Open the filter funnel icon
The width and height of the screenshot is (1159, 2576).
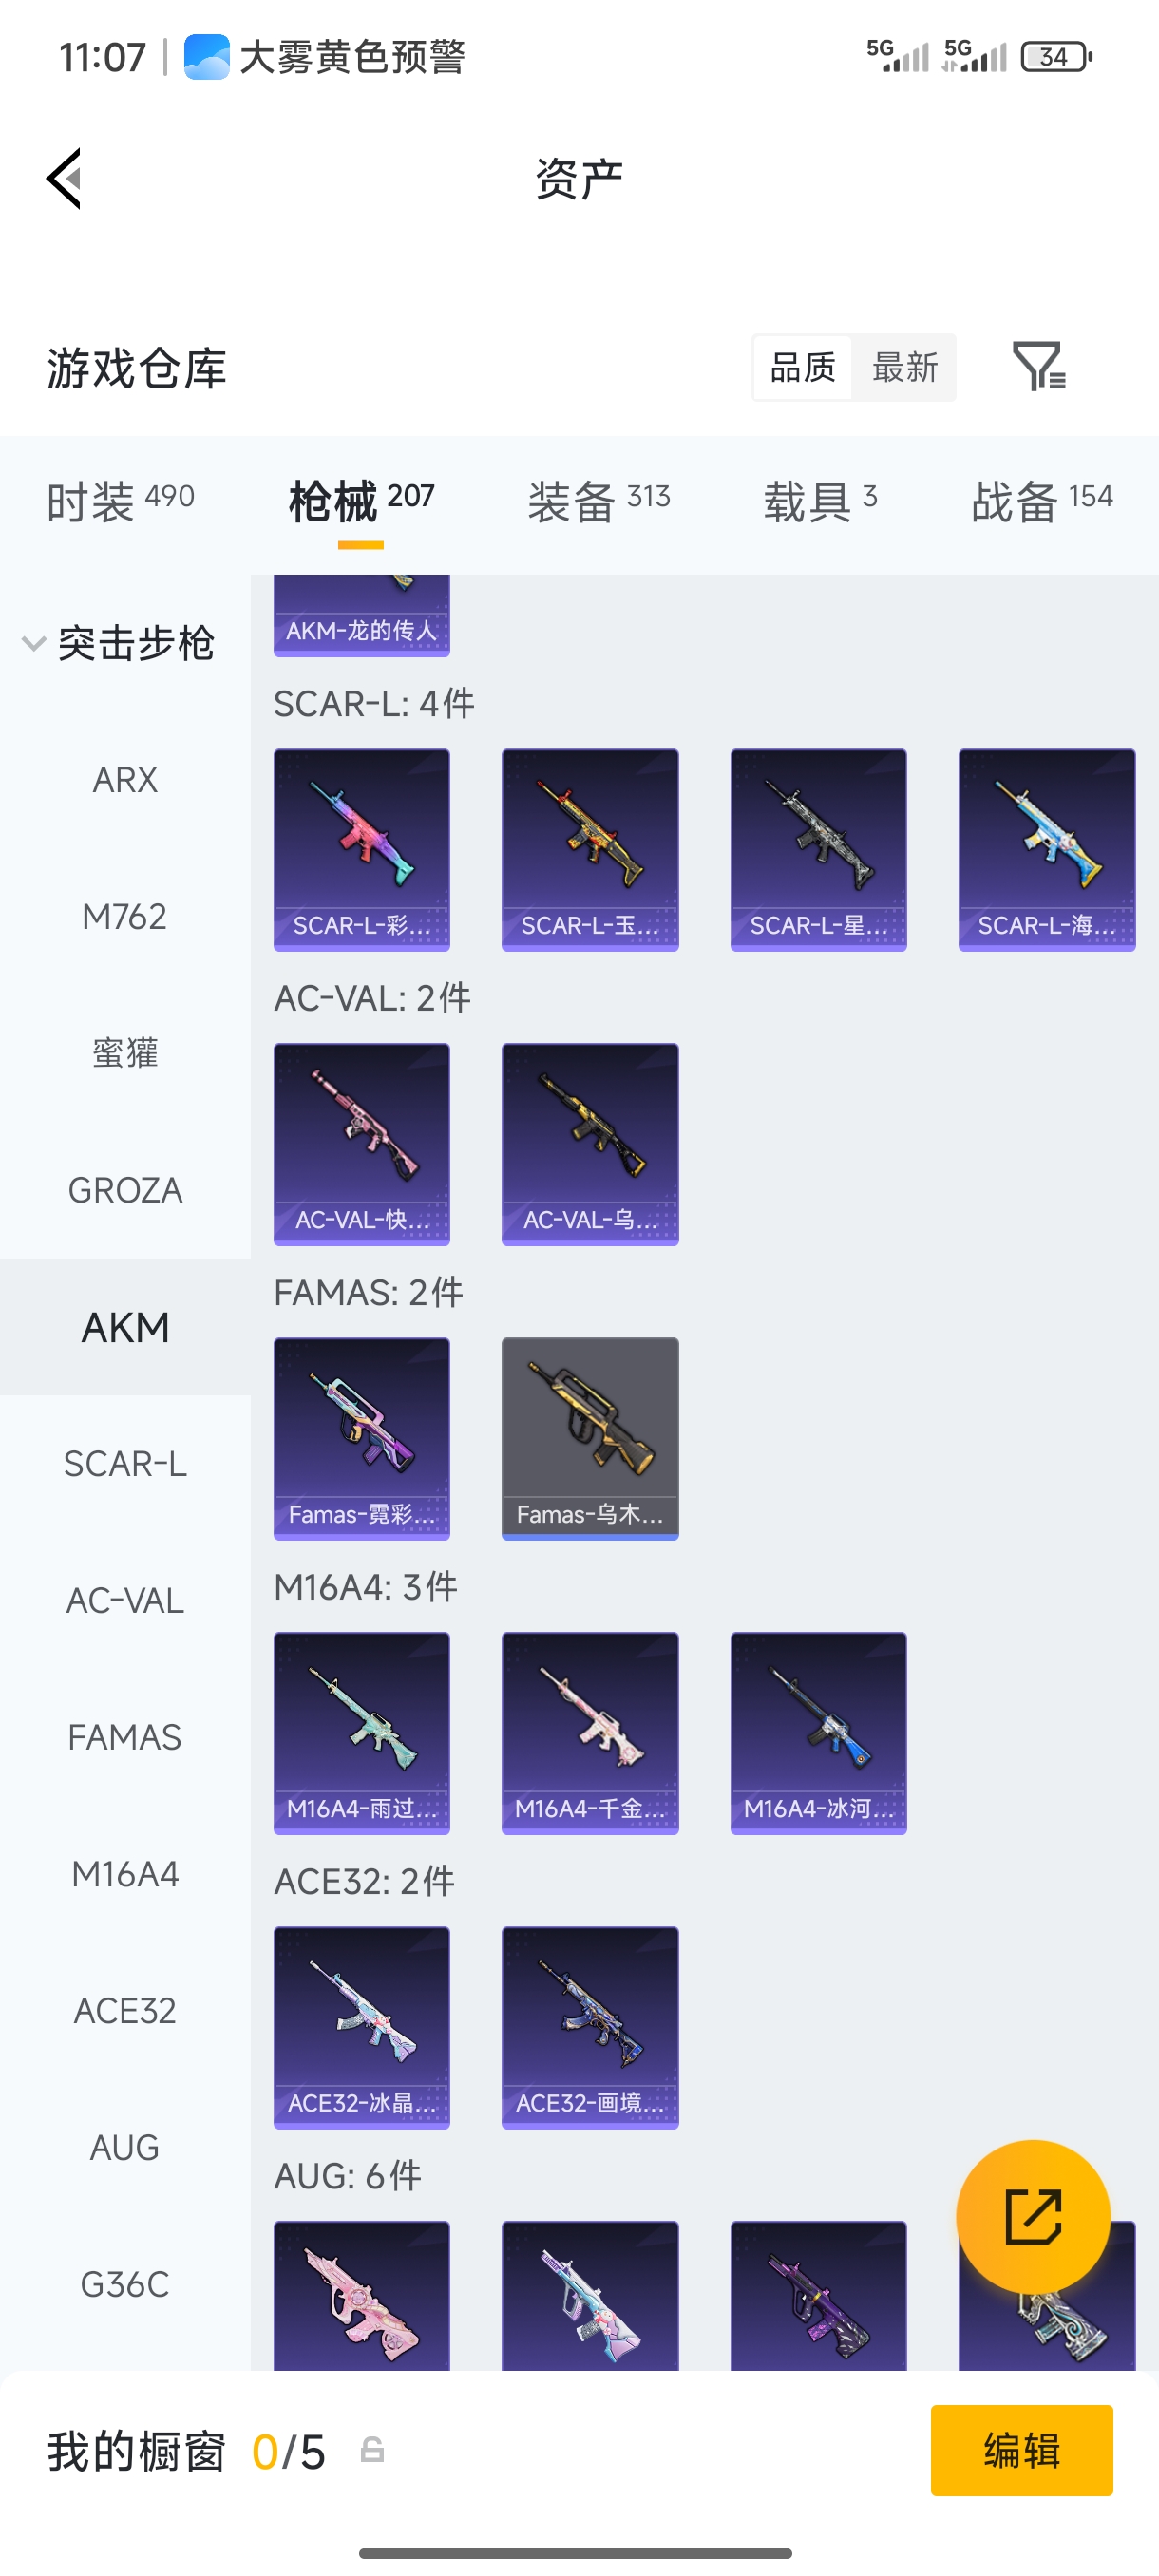point(1039,366)
